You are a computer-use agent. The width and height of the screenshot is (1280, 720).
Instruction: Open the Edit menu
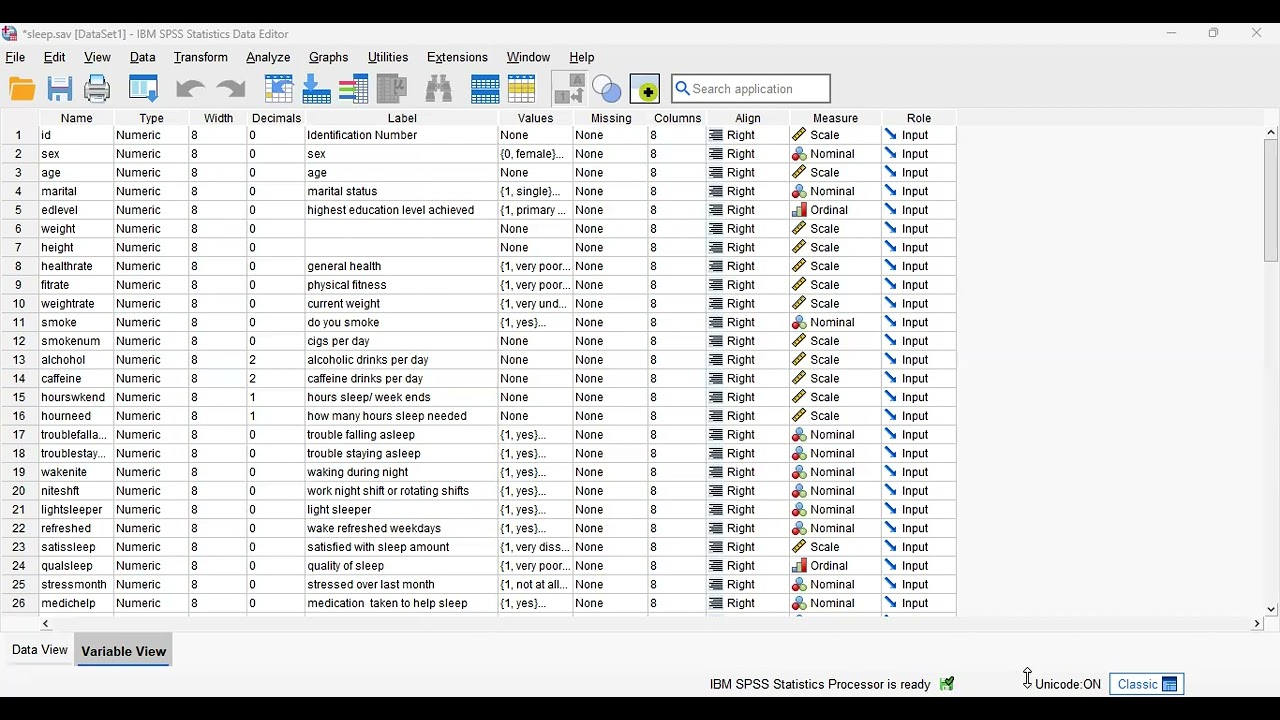[x=55, y=58]
